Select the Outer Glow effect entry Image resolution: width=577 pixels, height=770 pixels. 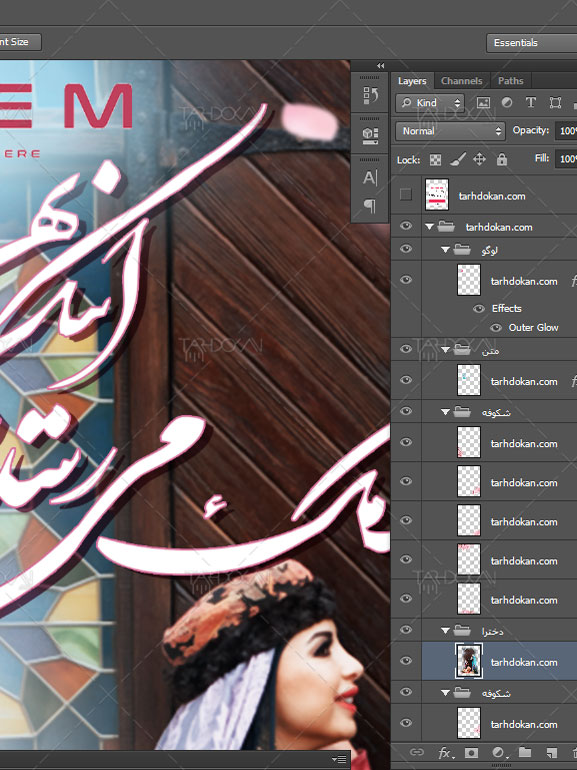[533, 328]
